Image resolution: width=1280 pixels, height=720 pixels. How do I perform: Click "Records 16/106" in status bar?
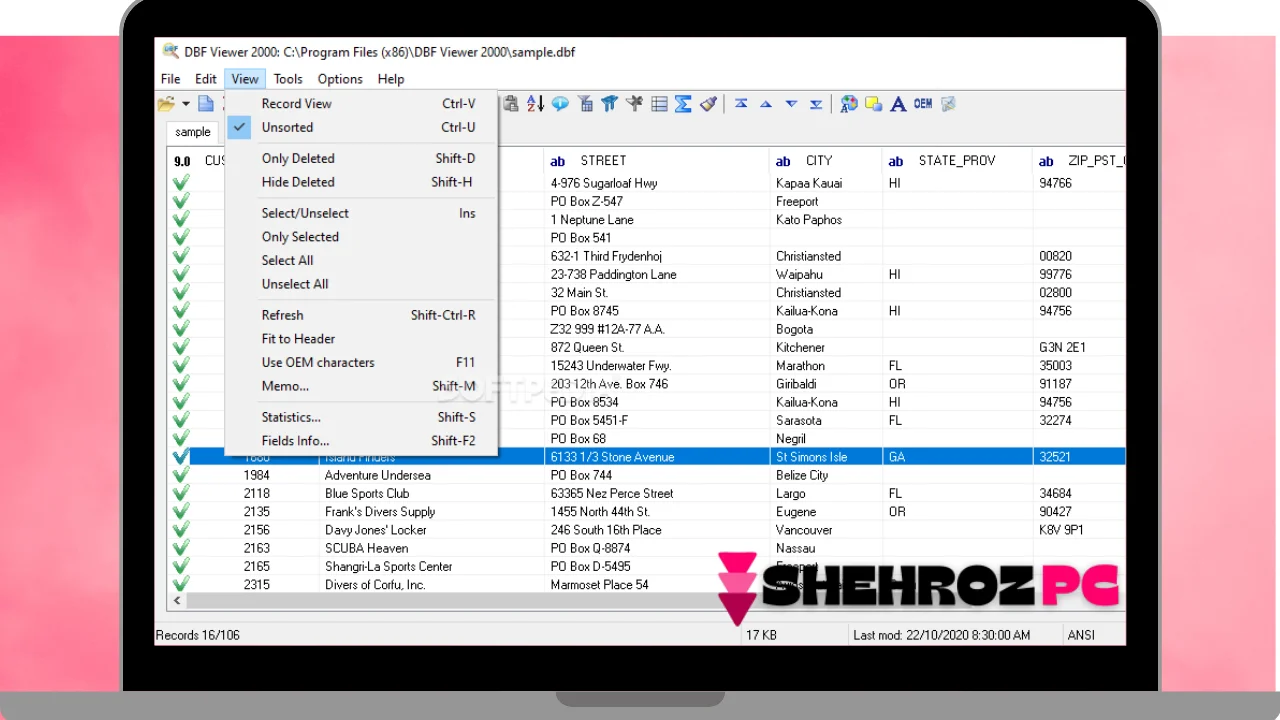(x=198, y=635)
